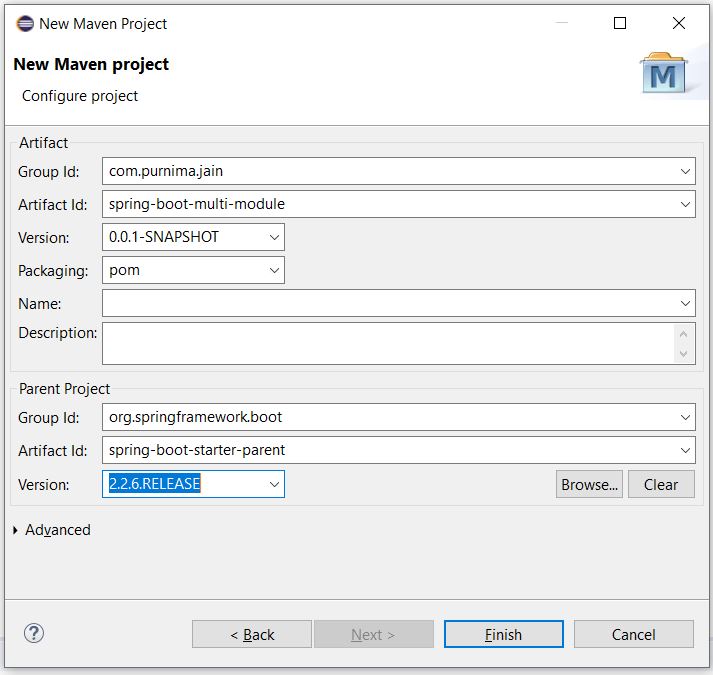Open the artifact Group Id dropdown
Image resolution: width=713 pixels, height=675 pixels.
tap(685, 171)
